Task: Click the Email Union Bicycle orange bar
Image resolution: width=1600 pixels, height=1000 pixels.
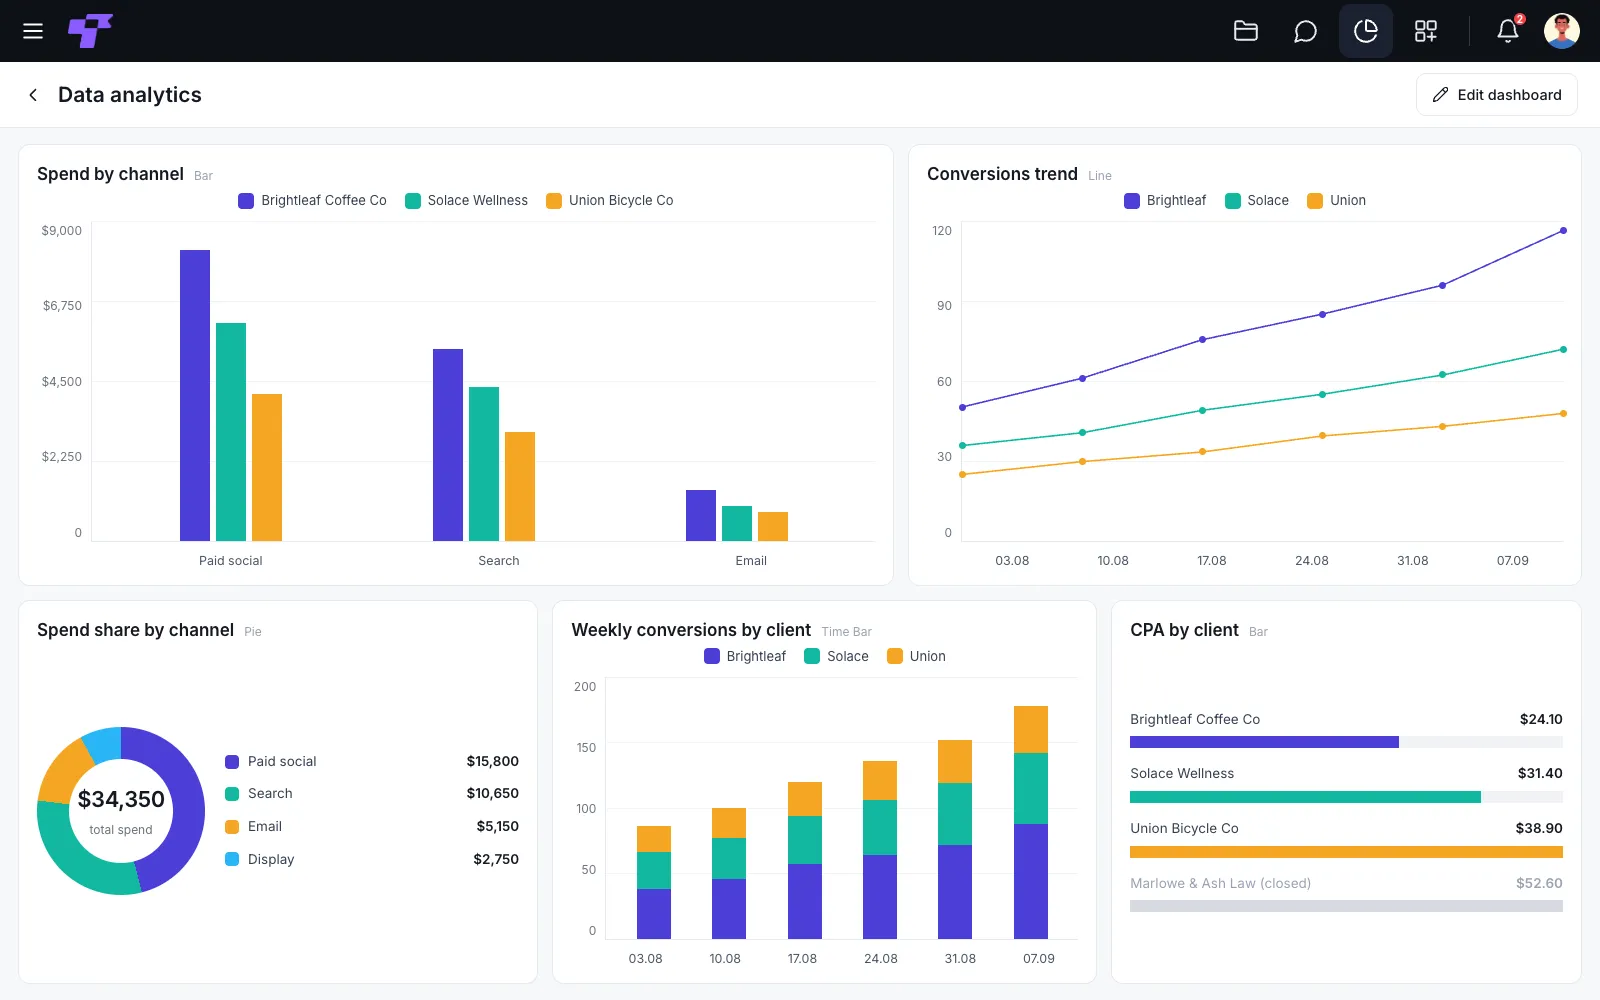Action: tap(773, 526)
